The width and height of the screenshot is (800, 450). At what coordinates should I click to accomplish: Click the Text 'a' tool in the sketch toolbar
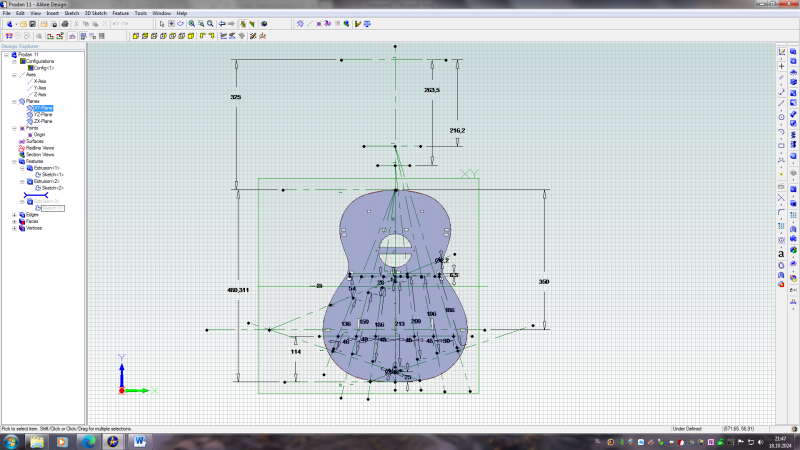coord(781,254)
